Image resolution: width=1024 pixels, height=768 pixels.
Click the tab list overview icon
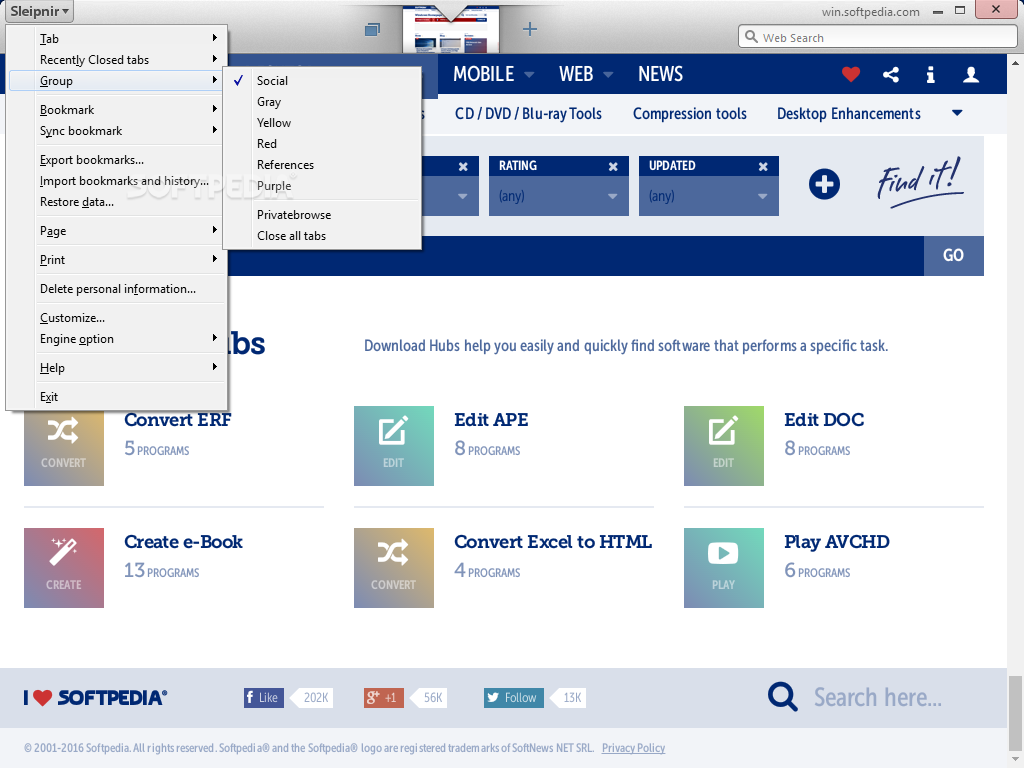372,29
